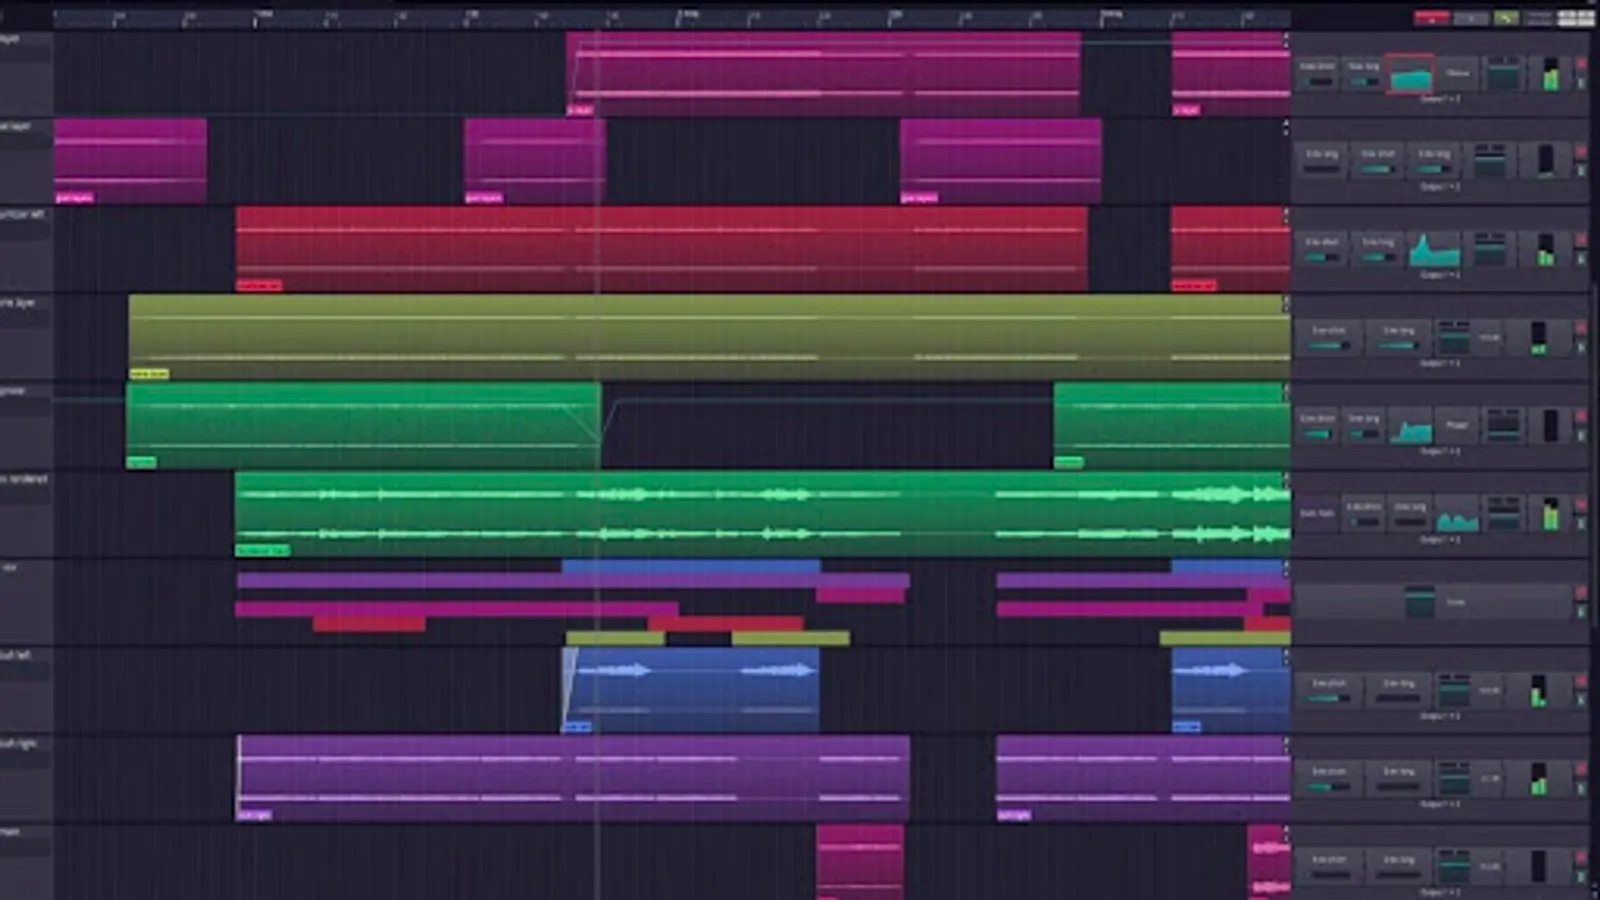Click the yellow name tag on the olive clip
Viewport: 1600px width, 900px height.
click(x=149, y=374)
